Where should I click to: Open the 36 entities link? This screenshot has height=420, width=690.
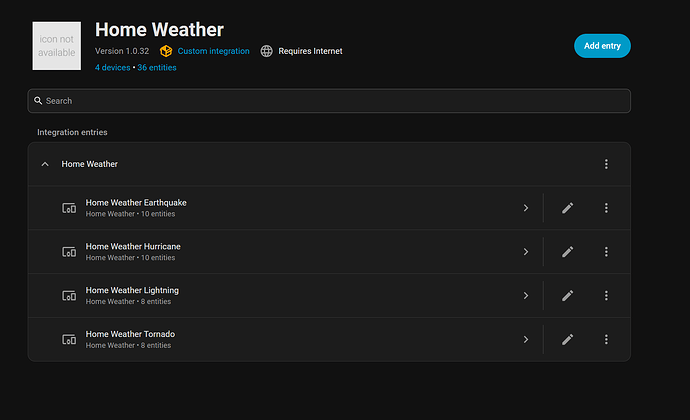157,68
